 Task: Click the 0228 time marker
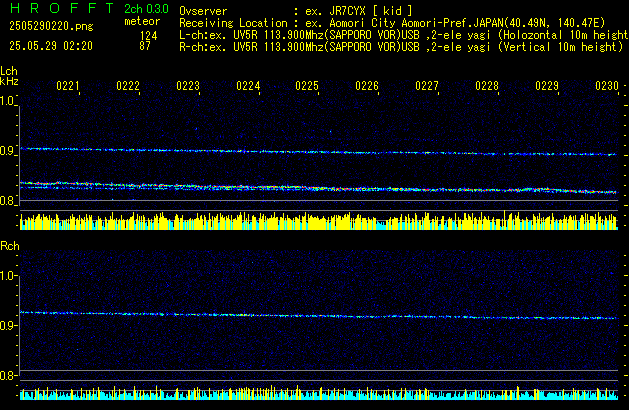[x=487, y=86]
